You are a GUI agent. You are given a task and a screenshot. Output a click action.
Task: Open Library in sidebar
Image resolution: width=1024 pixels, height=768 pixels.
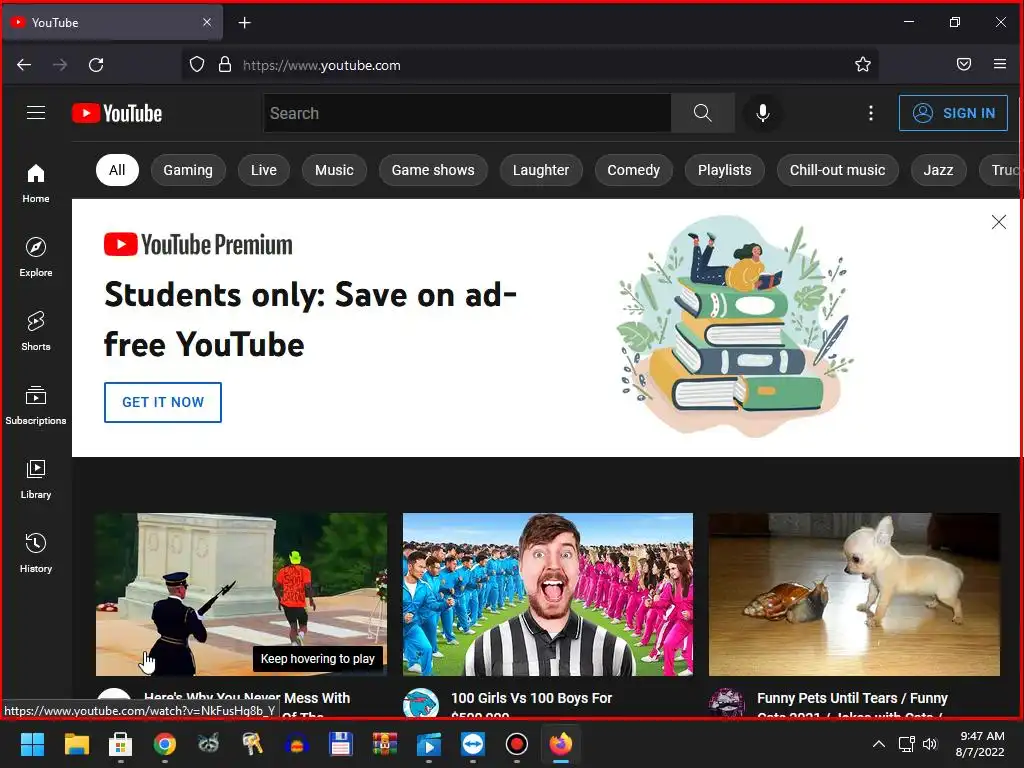pos(36,479)
